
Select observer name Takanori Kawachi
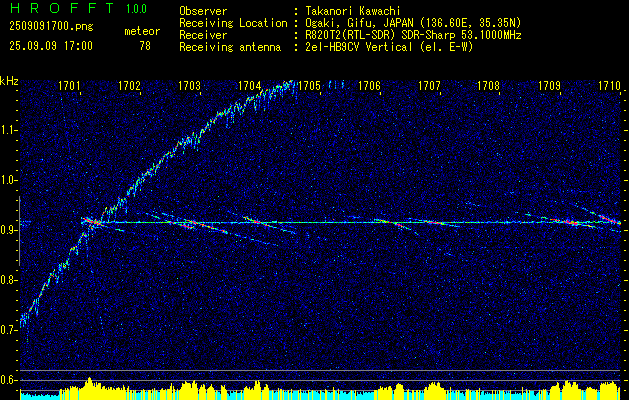click(352, 11)
